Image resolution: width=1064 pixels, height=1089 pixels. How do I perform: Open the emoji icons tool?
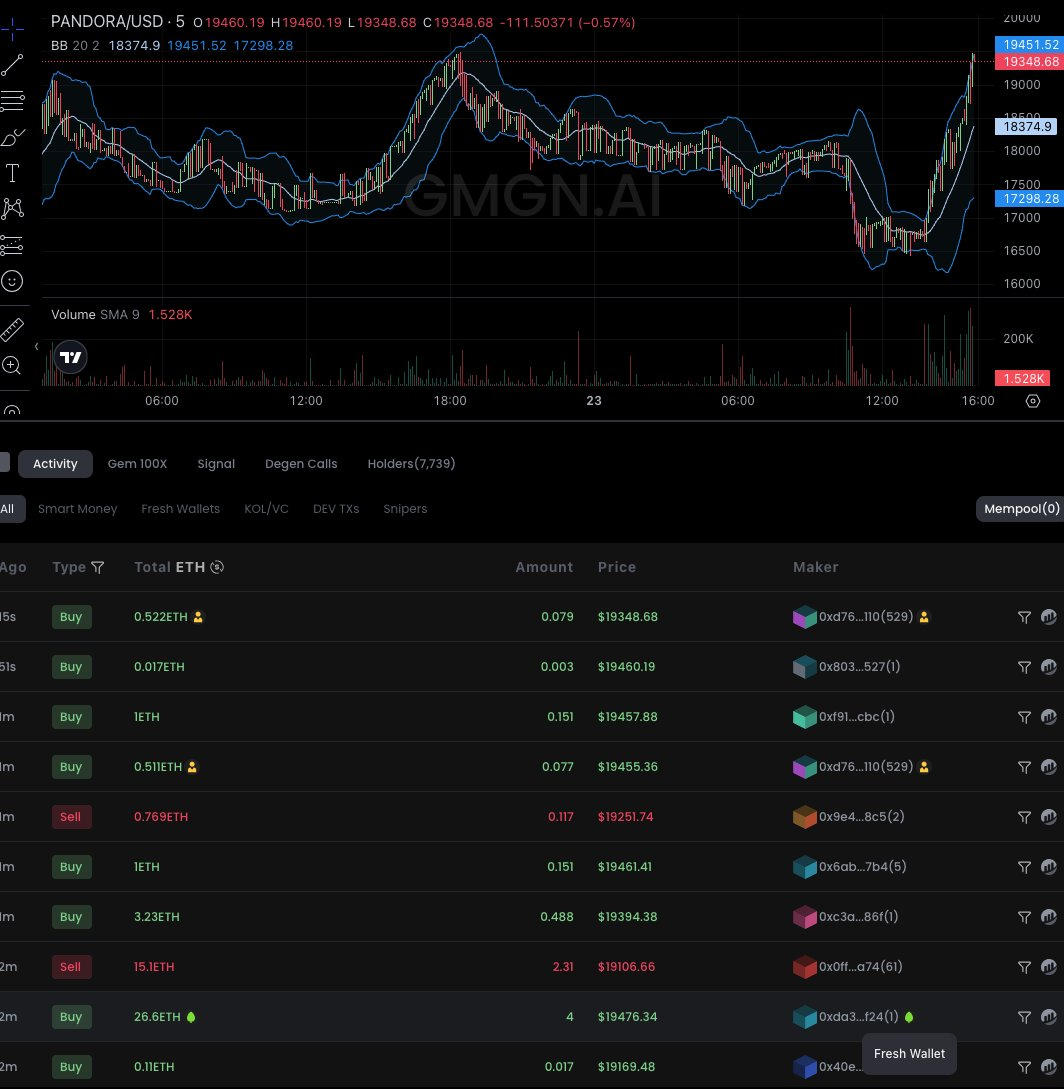[12, 281]
